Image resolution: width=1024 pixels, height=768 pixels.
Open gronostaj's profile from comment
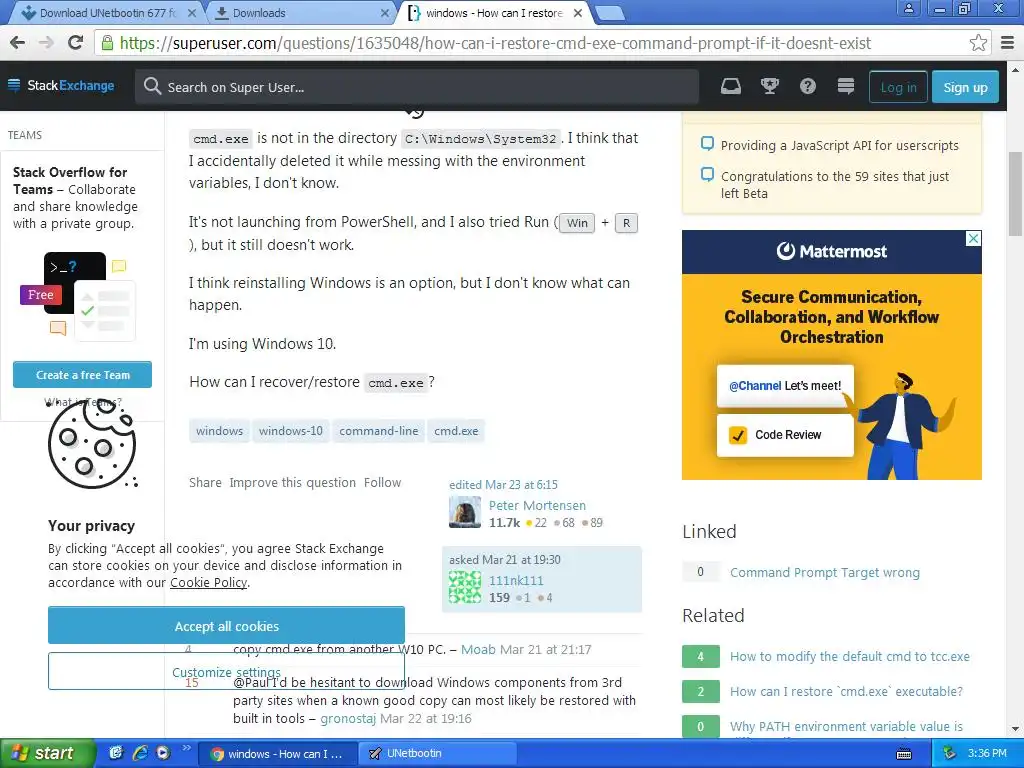pos(348,718)
